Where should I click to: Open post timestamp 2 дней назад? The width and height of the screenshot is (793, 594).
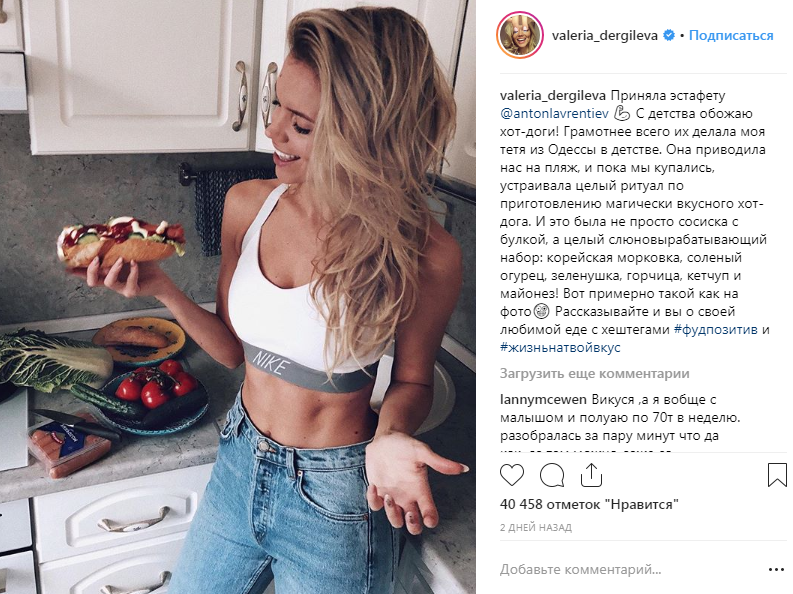(536, 527)
